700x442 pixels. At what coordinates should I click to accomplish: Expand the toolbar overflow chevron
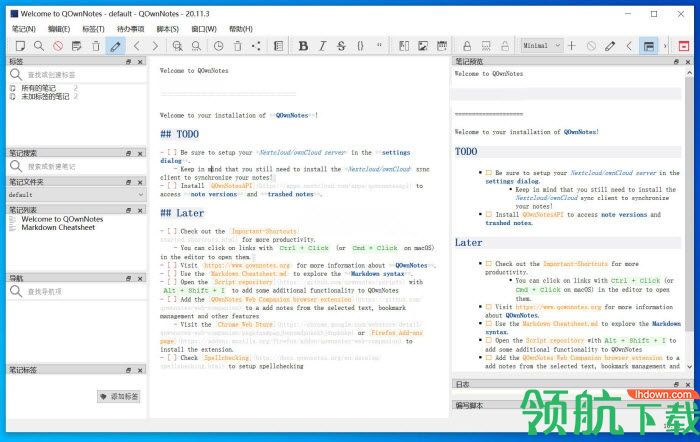(x=665, y=46)
